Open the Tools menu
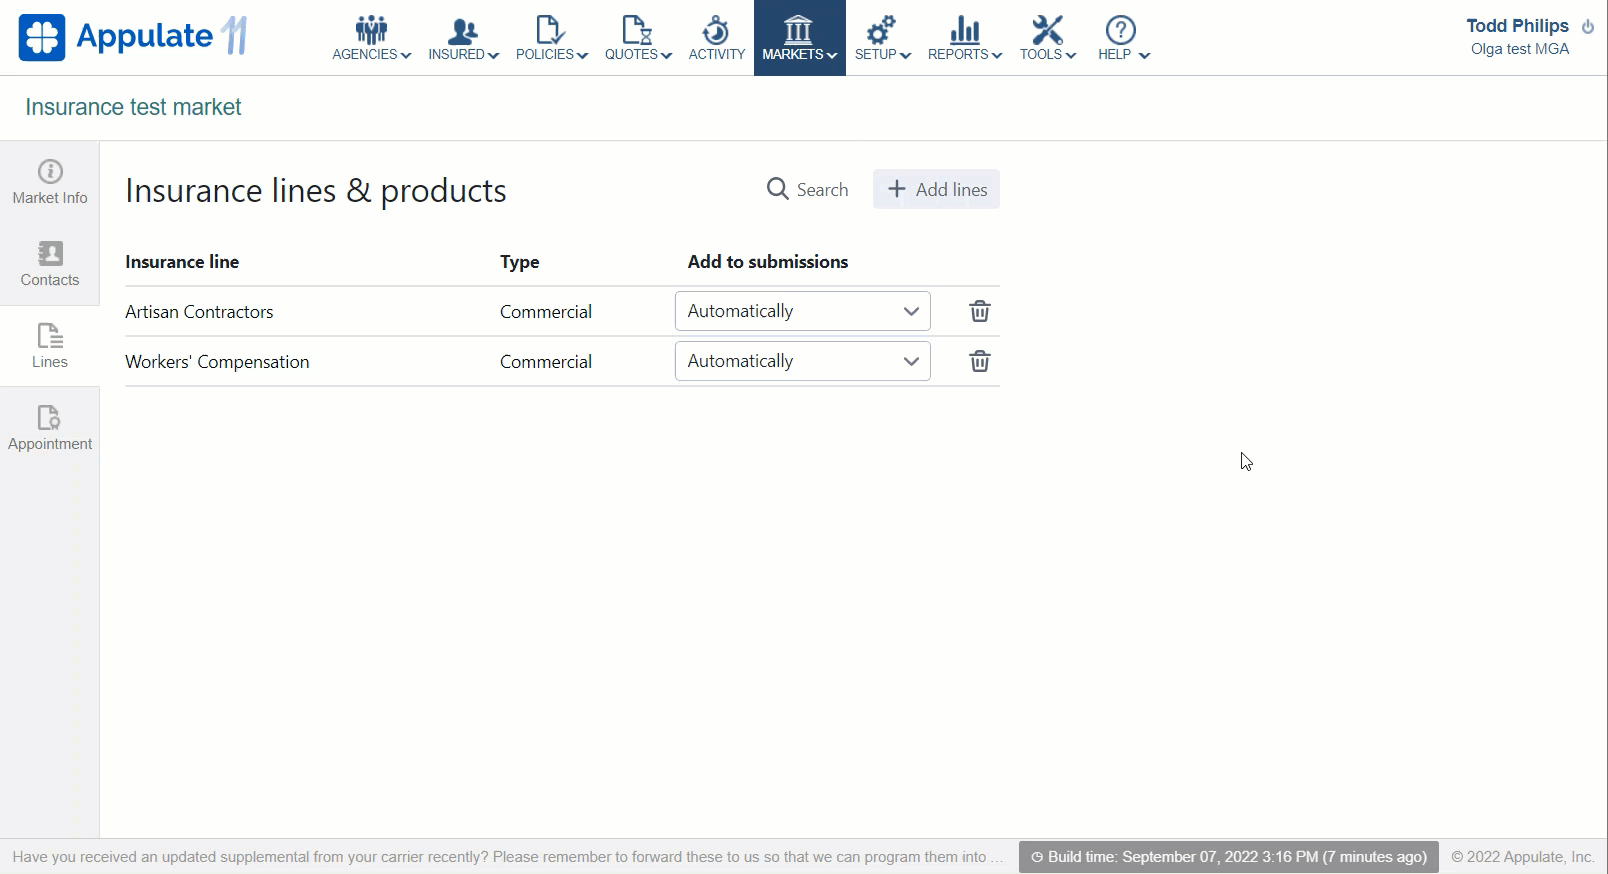 (1047, 38)
